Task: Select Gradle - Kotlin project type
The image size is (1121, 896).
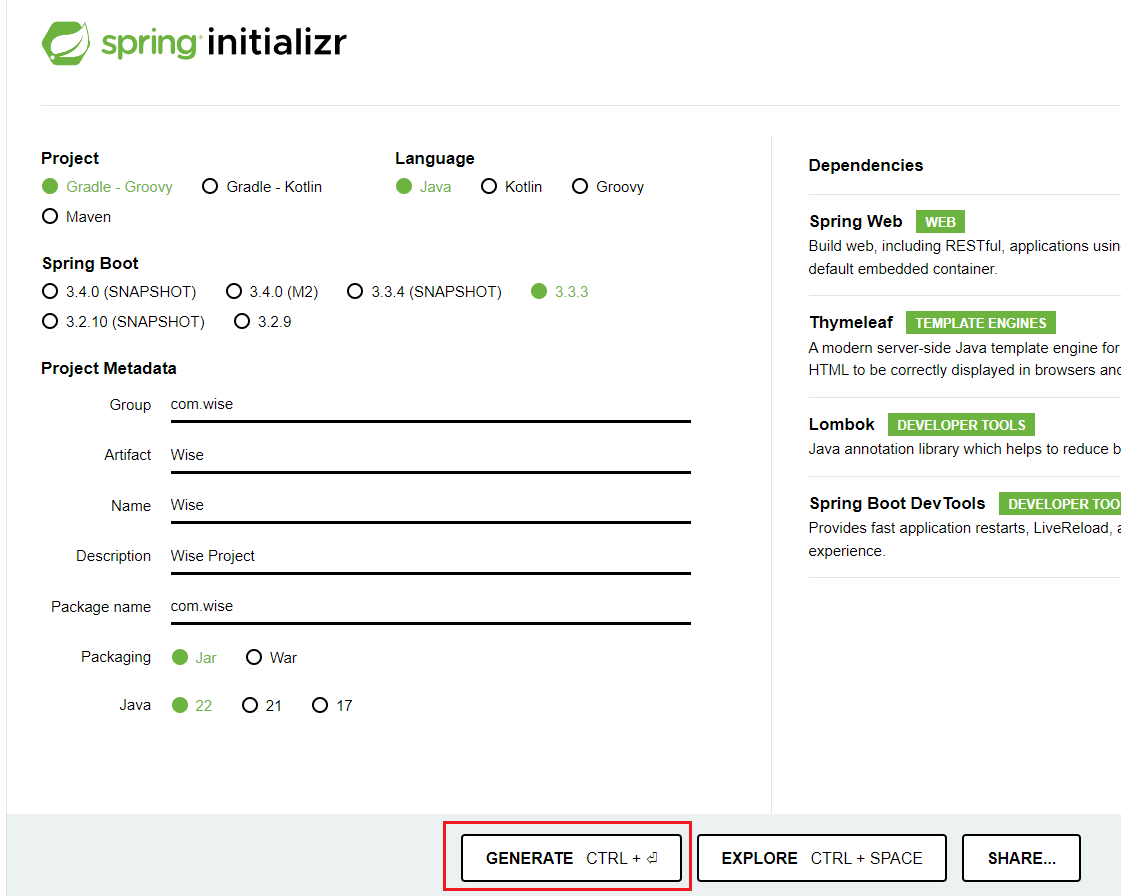Action: tap(210, 187)
